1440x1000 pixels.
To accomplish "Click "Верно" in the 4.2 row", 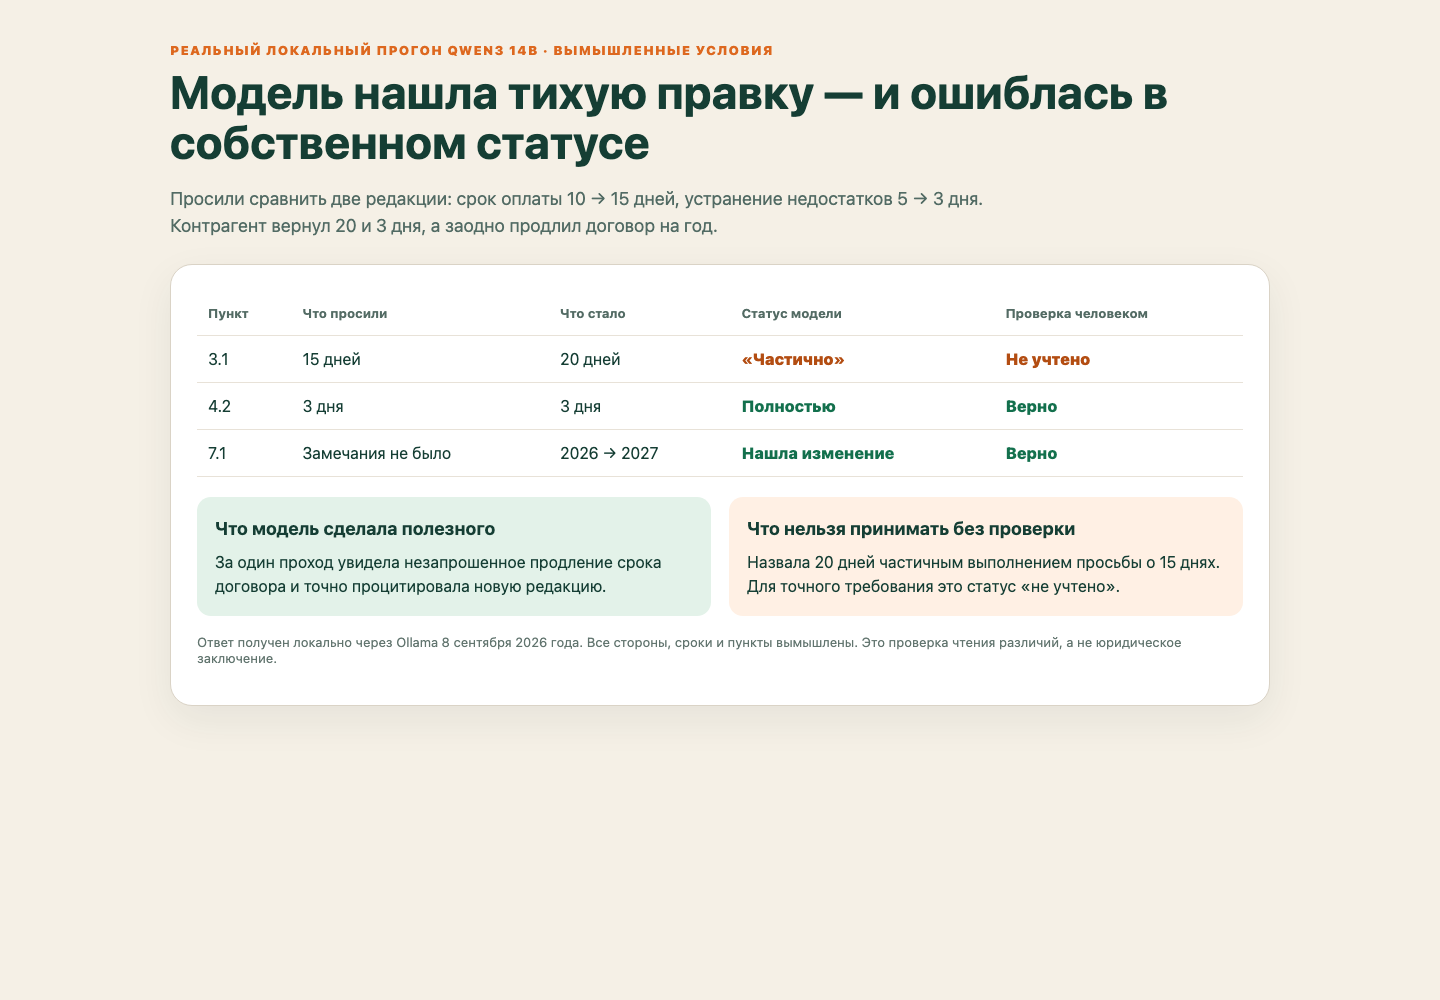I will point(1032,406).
